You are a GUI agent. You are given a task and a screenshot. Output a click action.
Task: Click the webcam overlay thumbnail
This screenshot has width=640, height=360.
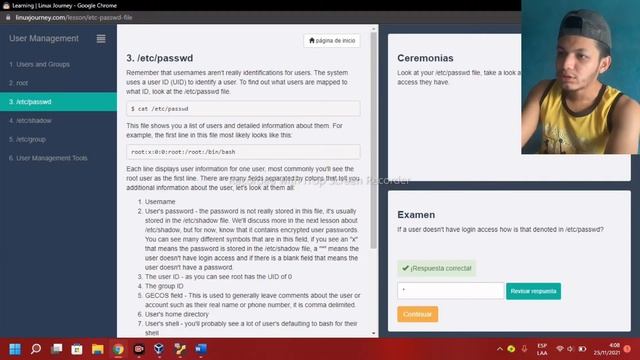coord(580,77)
